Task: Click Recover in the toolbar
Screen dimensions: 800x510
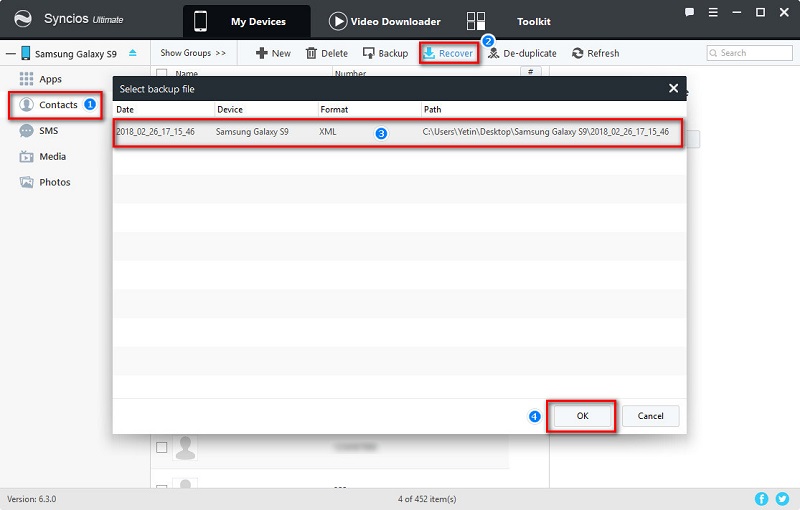Action: point(448,53)
